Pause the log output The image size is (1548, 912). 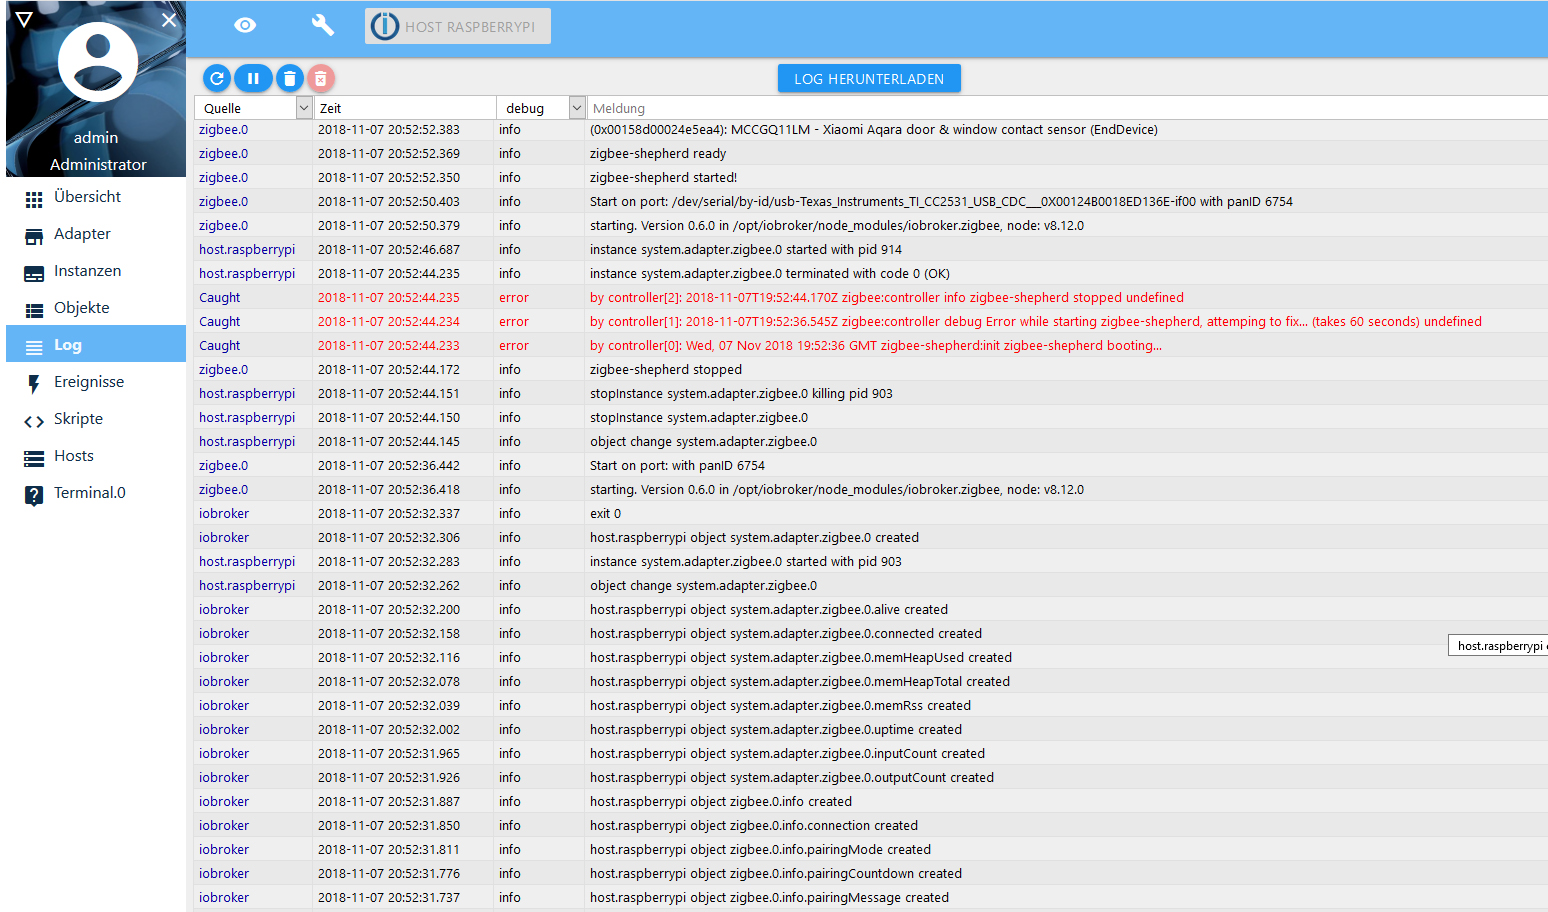click(254, 78)
